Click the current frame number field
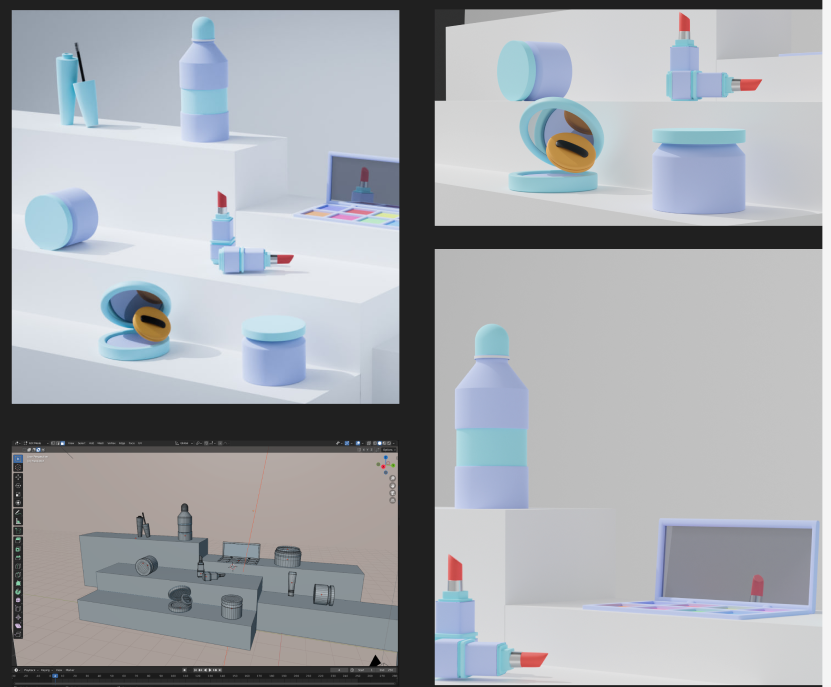The height and width of the screenshot is (687, 831). pyautogui.click(x=339, y=670)
